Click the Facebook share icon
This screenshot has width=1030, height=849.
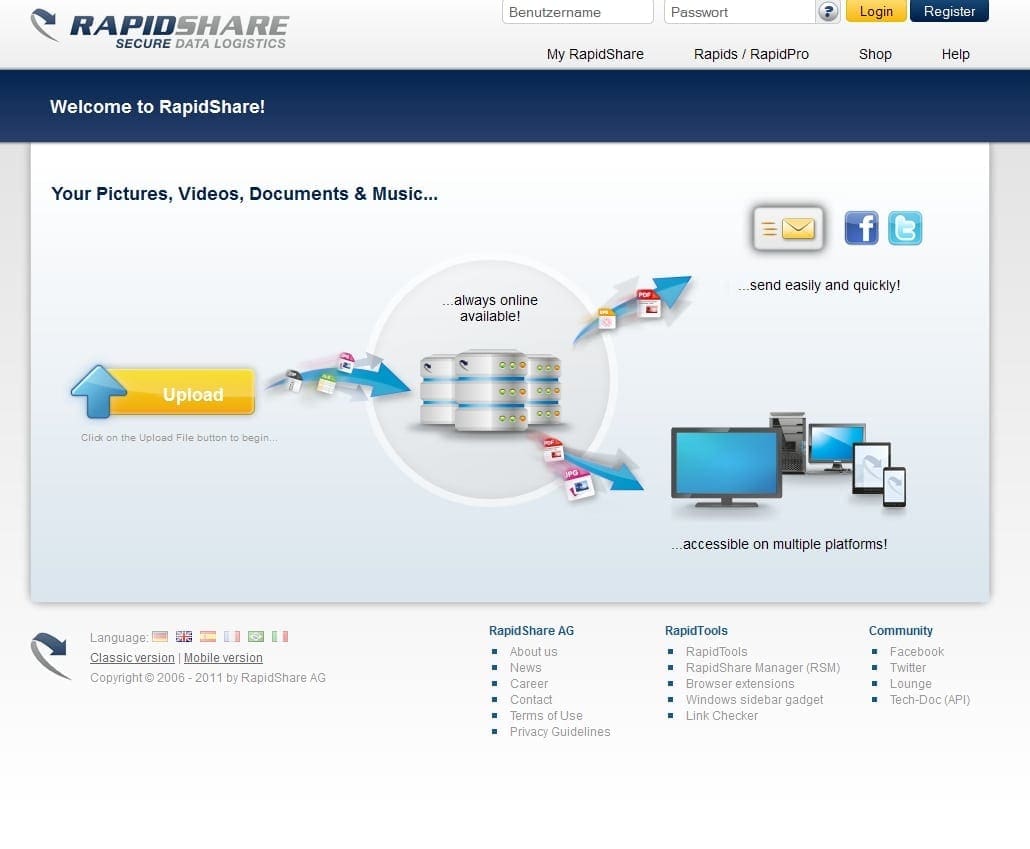pyautogui.click(x=861, y=228)
